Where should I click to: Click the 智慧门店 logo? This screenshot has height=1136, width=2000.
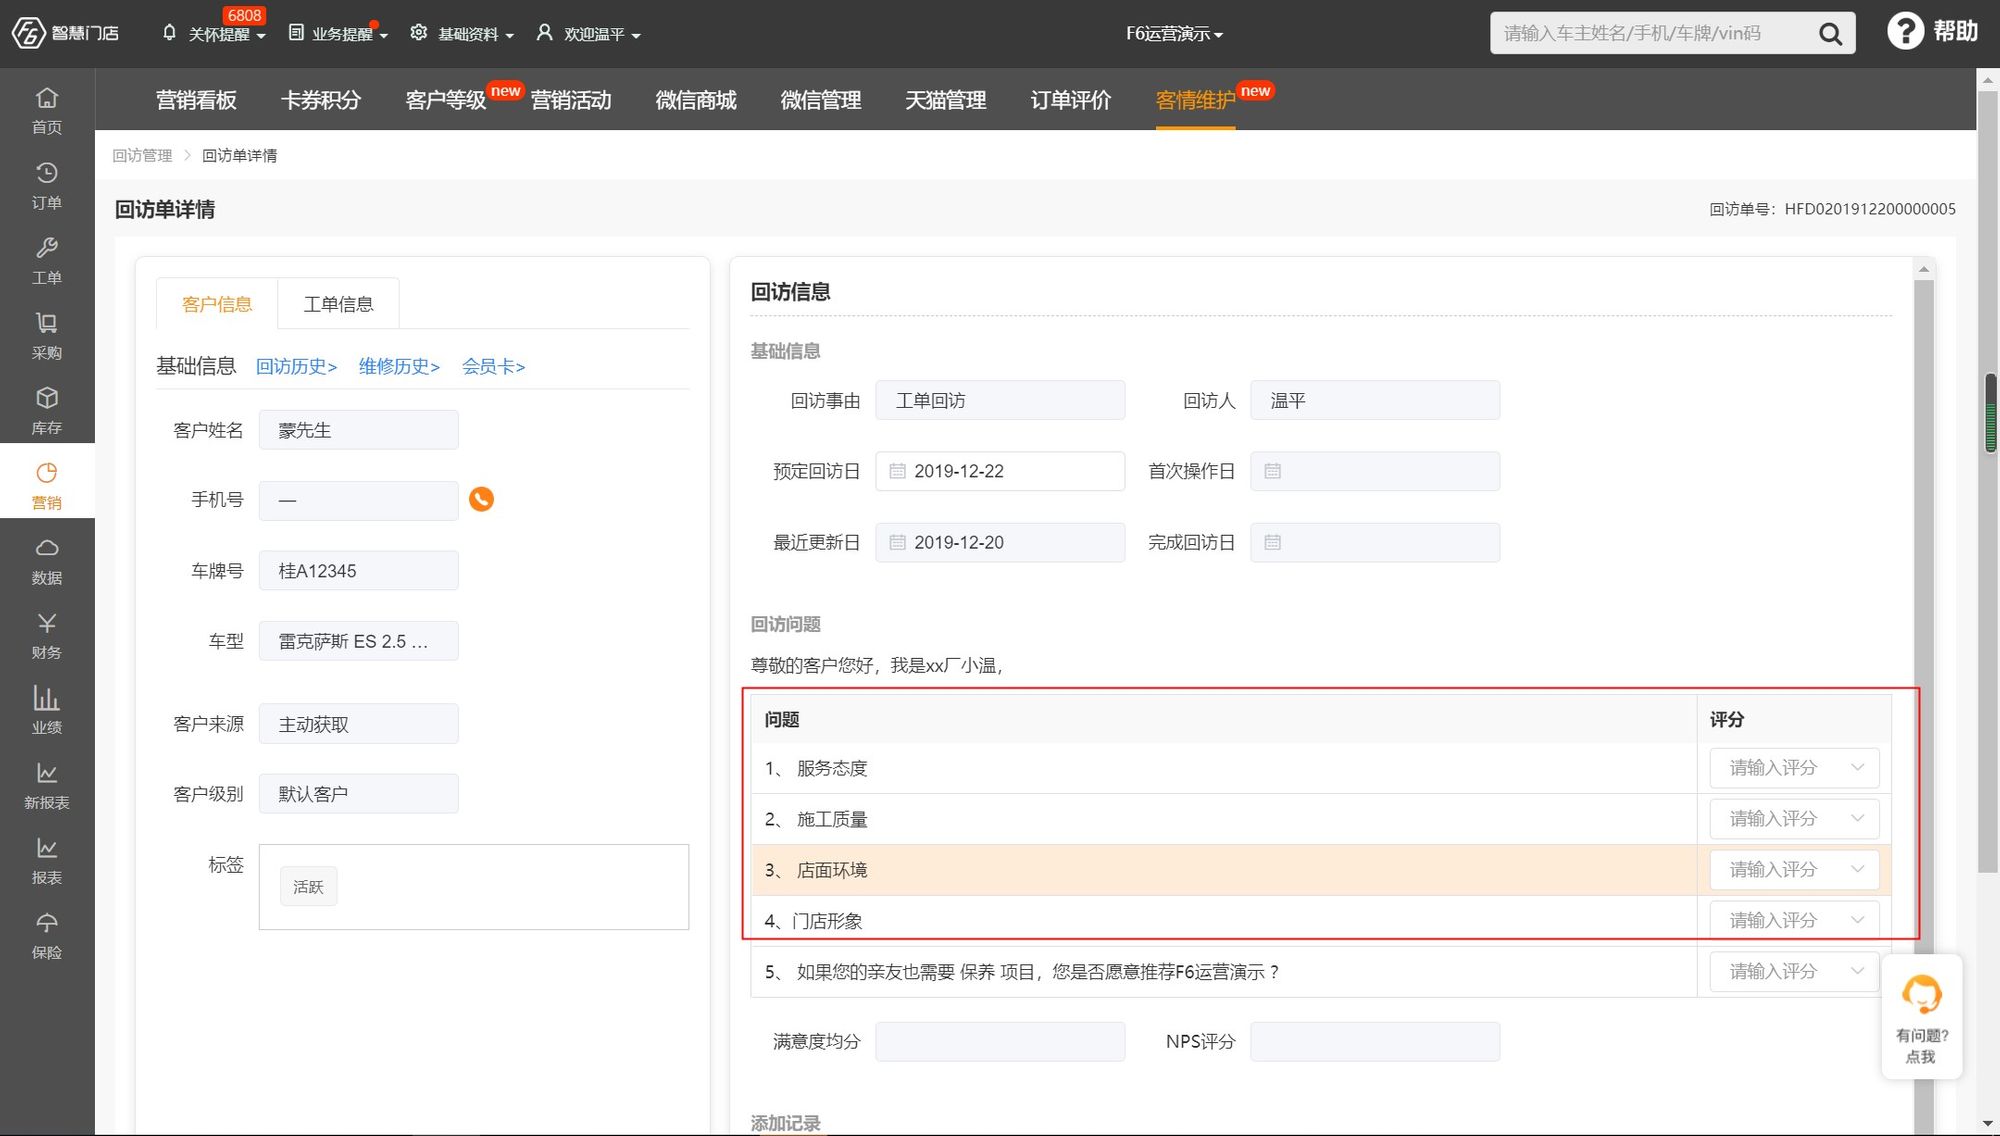click(x=65, y=33)
